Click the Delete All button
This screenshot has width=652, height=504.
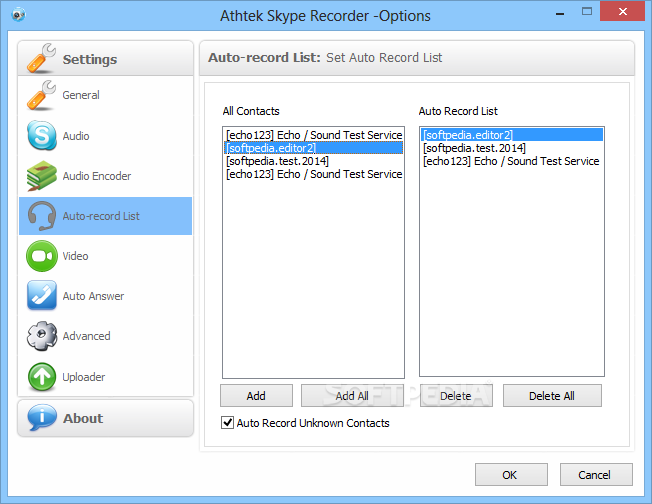pyautogui.click(x=552, y=396)
